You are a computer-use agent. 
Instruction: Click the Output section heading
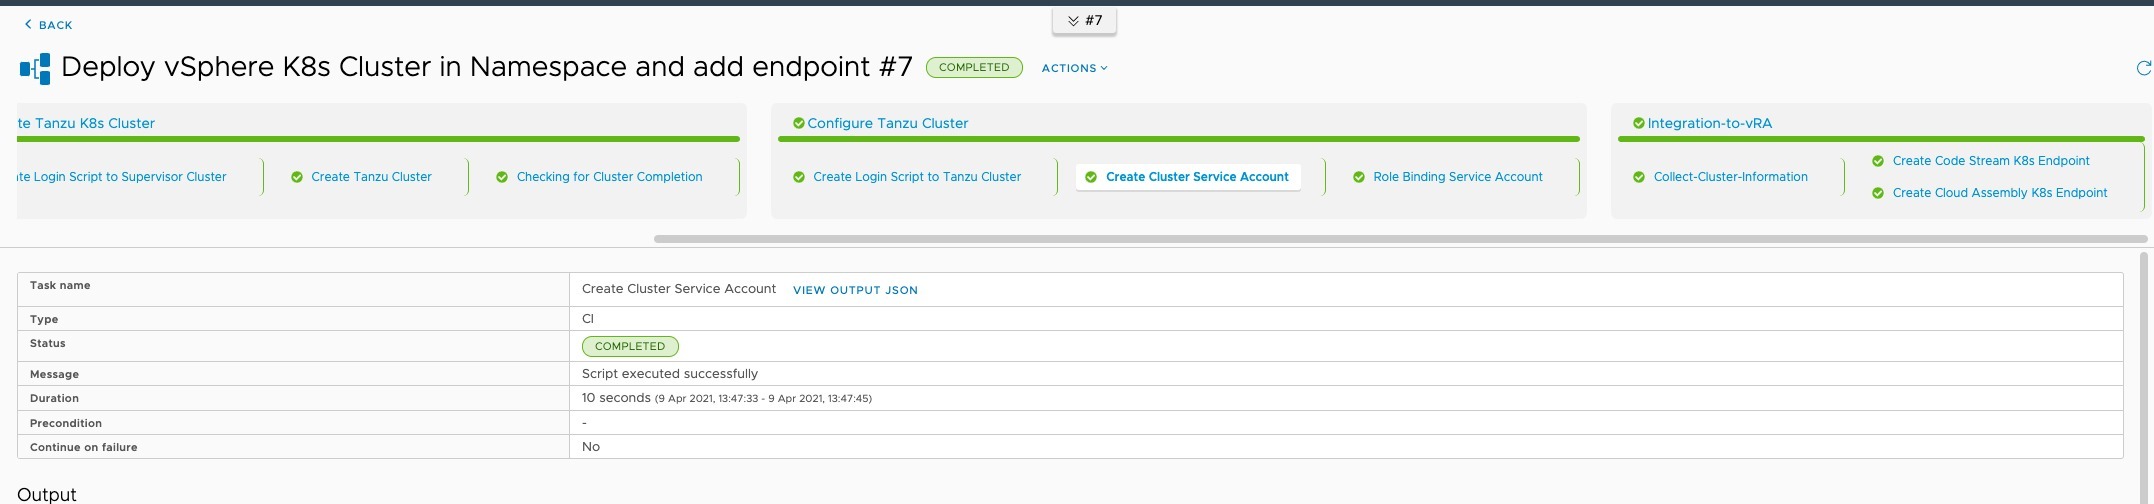pos(47,494)
